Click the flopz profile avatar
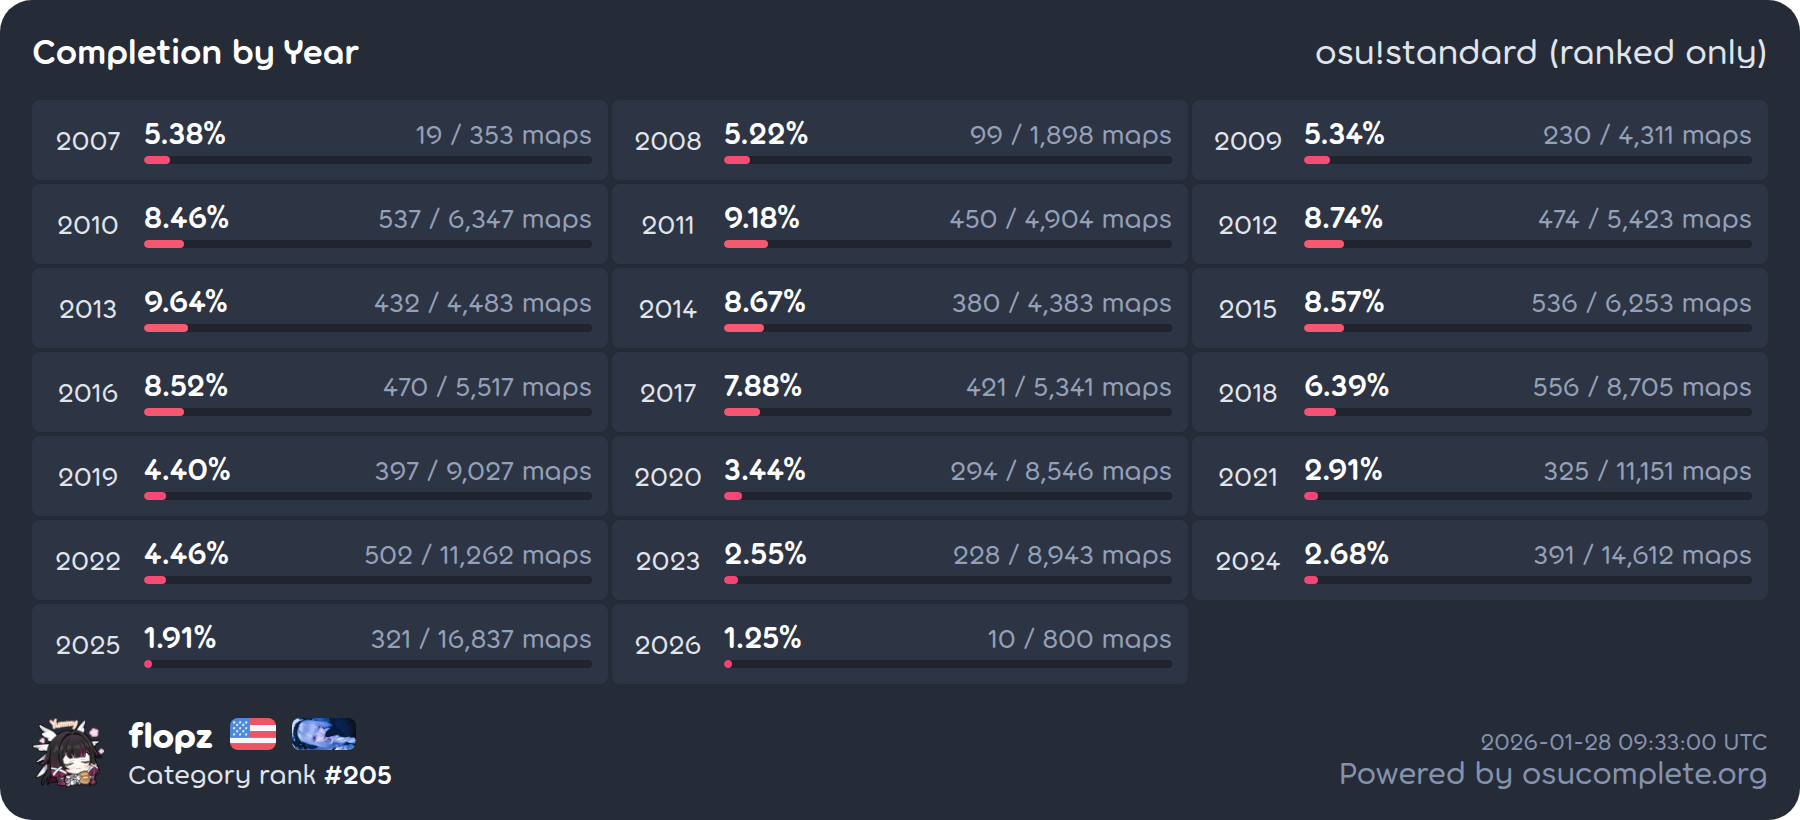Screen dimensions: 1800x820 (x=68, y=752)
